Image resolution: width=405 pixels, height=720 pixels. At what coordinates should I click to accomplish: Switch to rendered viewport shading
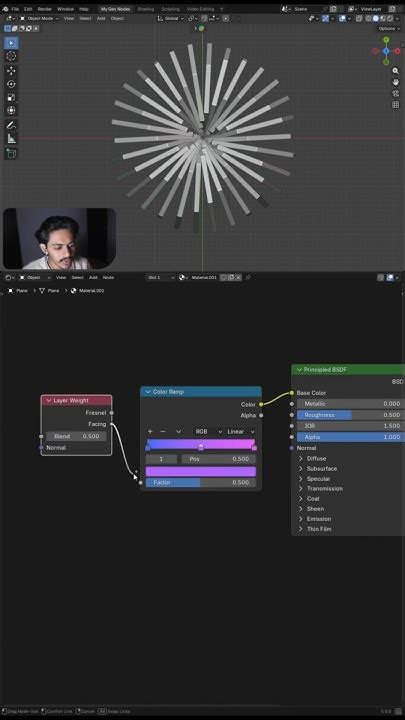[389, 18]
